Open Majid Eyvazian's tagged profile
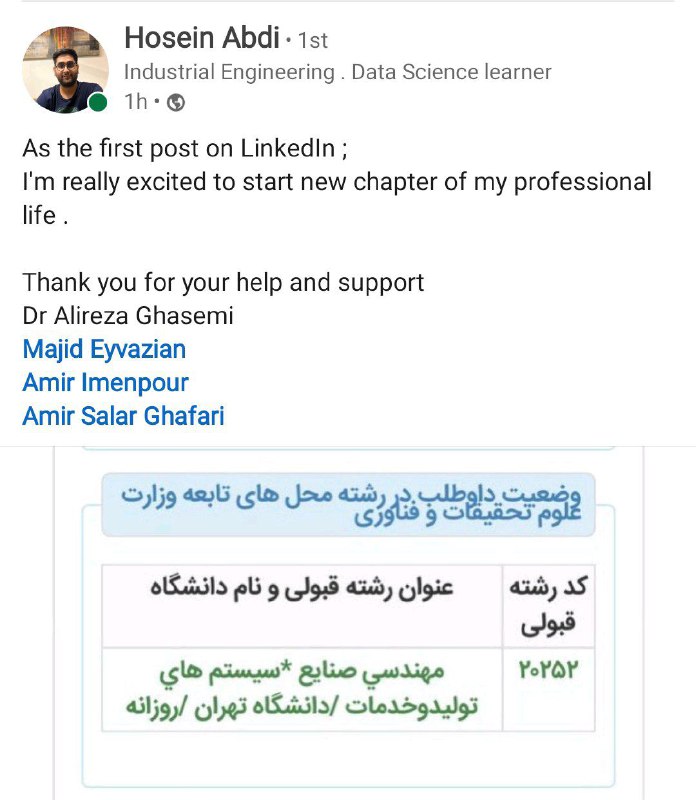 tap(104, 349)
